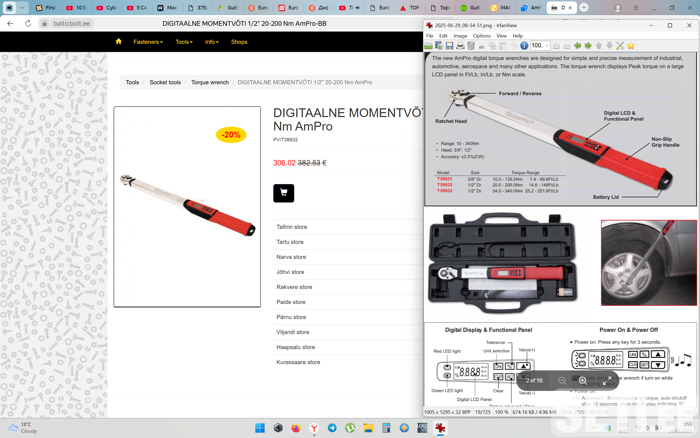Click the Copy icon in IrfanView toolbar
700x438 pixels.
(492, 46)
